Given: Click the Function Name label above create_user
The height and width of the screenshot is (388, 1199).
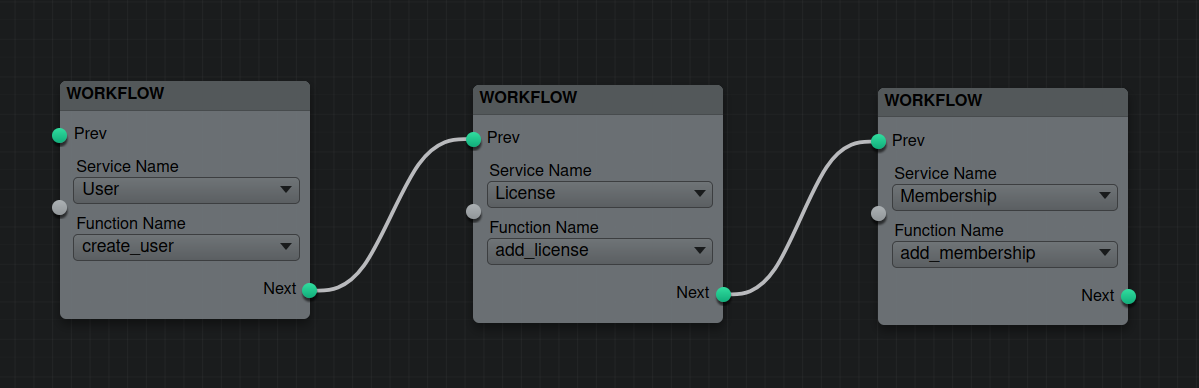Looking at the screenshot, I should point(131,224).
